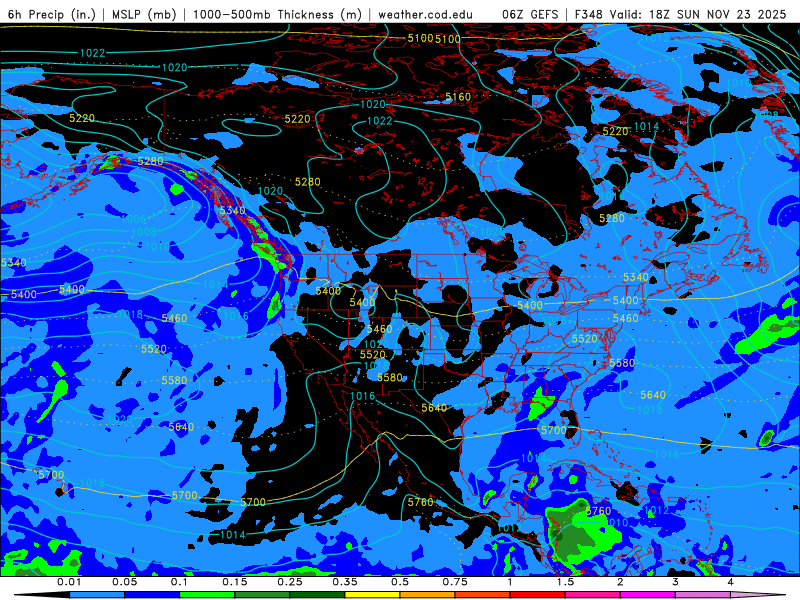Screen dimensions: 800x600
Task: Click the 5160 thickness contour label
Action: [x=458, y=97]
